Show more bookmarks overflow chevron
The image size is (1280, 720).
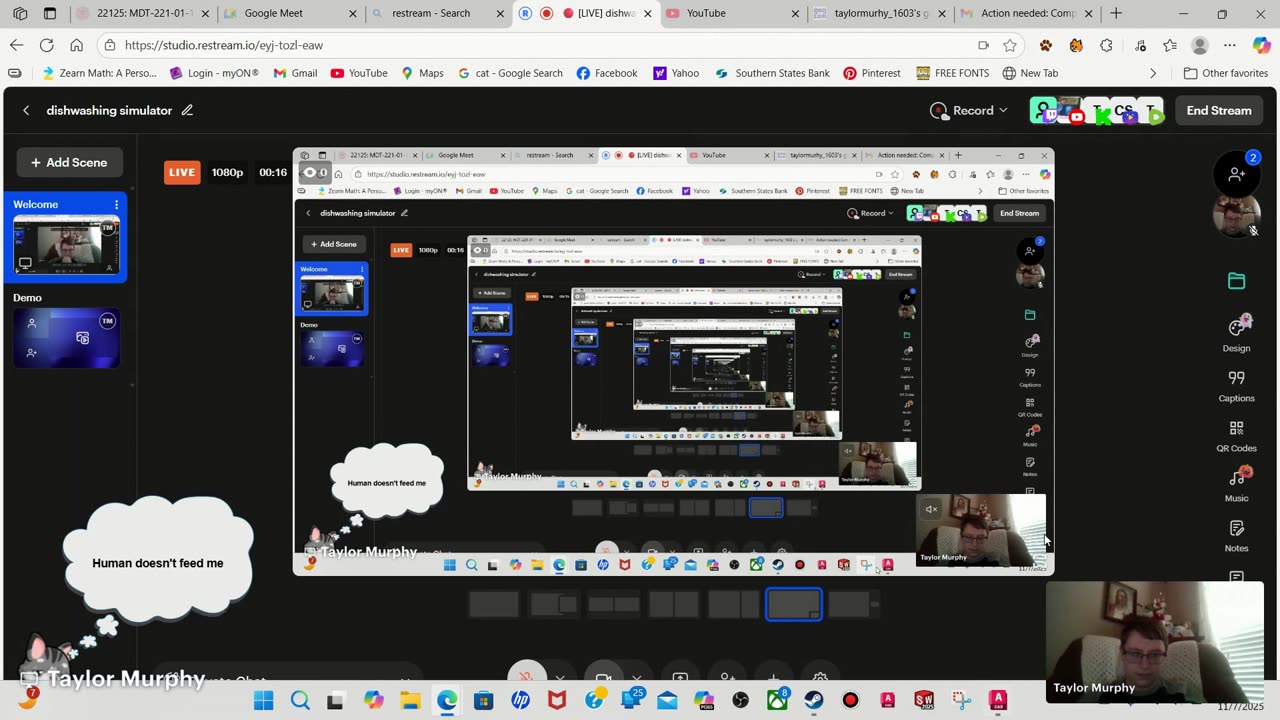[1153, 73]
